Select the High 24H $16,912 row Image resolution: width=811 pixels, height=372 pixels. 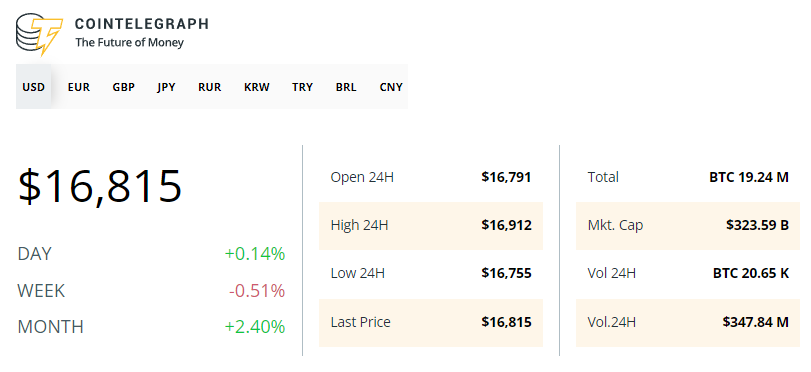click(431, 226)
